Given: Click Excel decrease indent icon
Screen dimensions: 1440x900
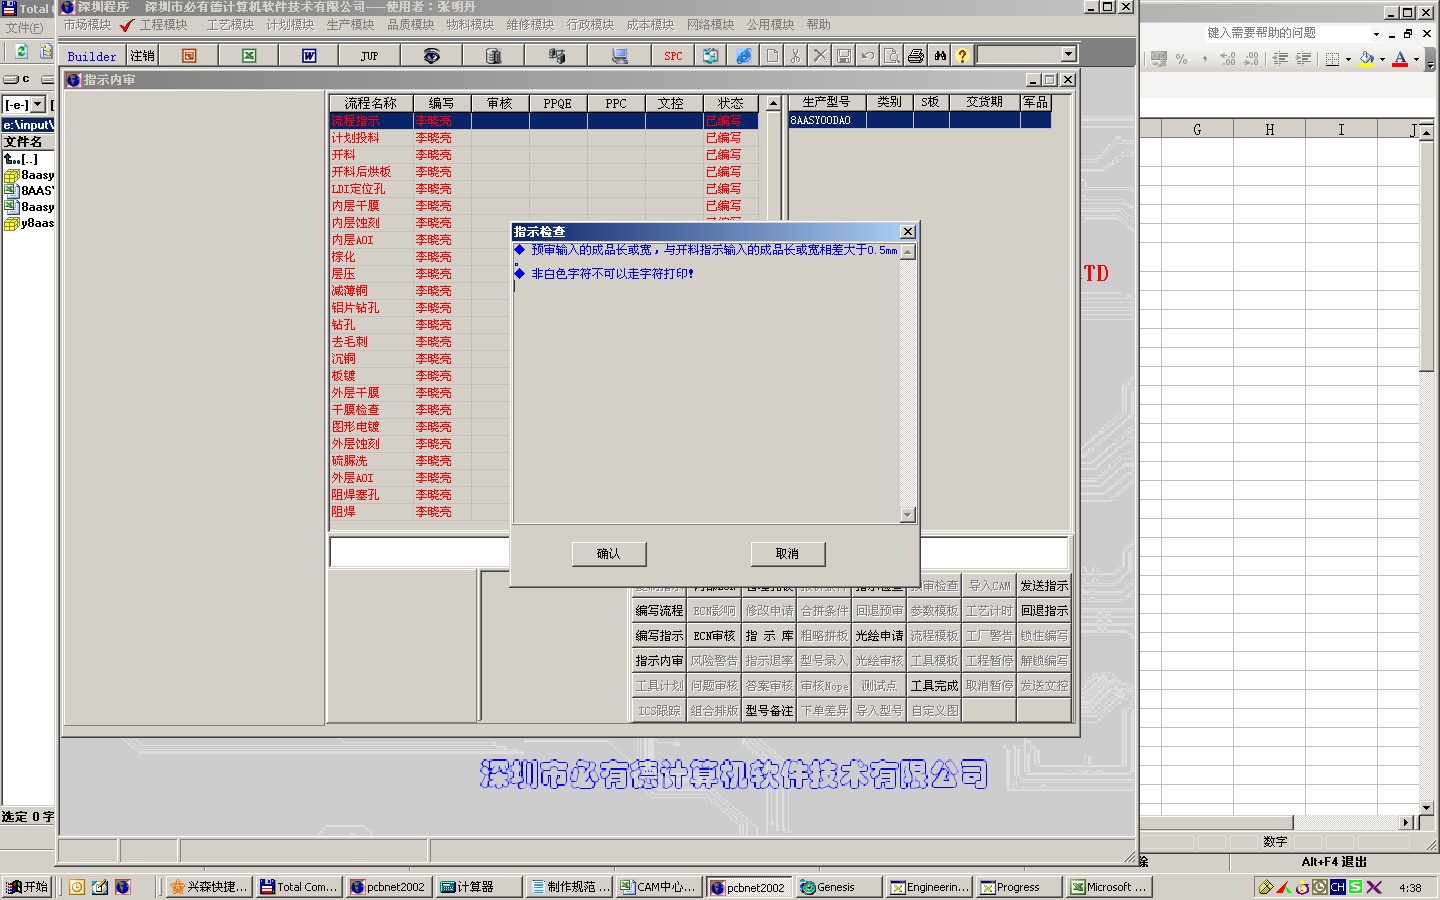Looking at the screenshot, I should click(1280, 59).
